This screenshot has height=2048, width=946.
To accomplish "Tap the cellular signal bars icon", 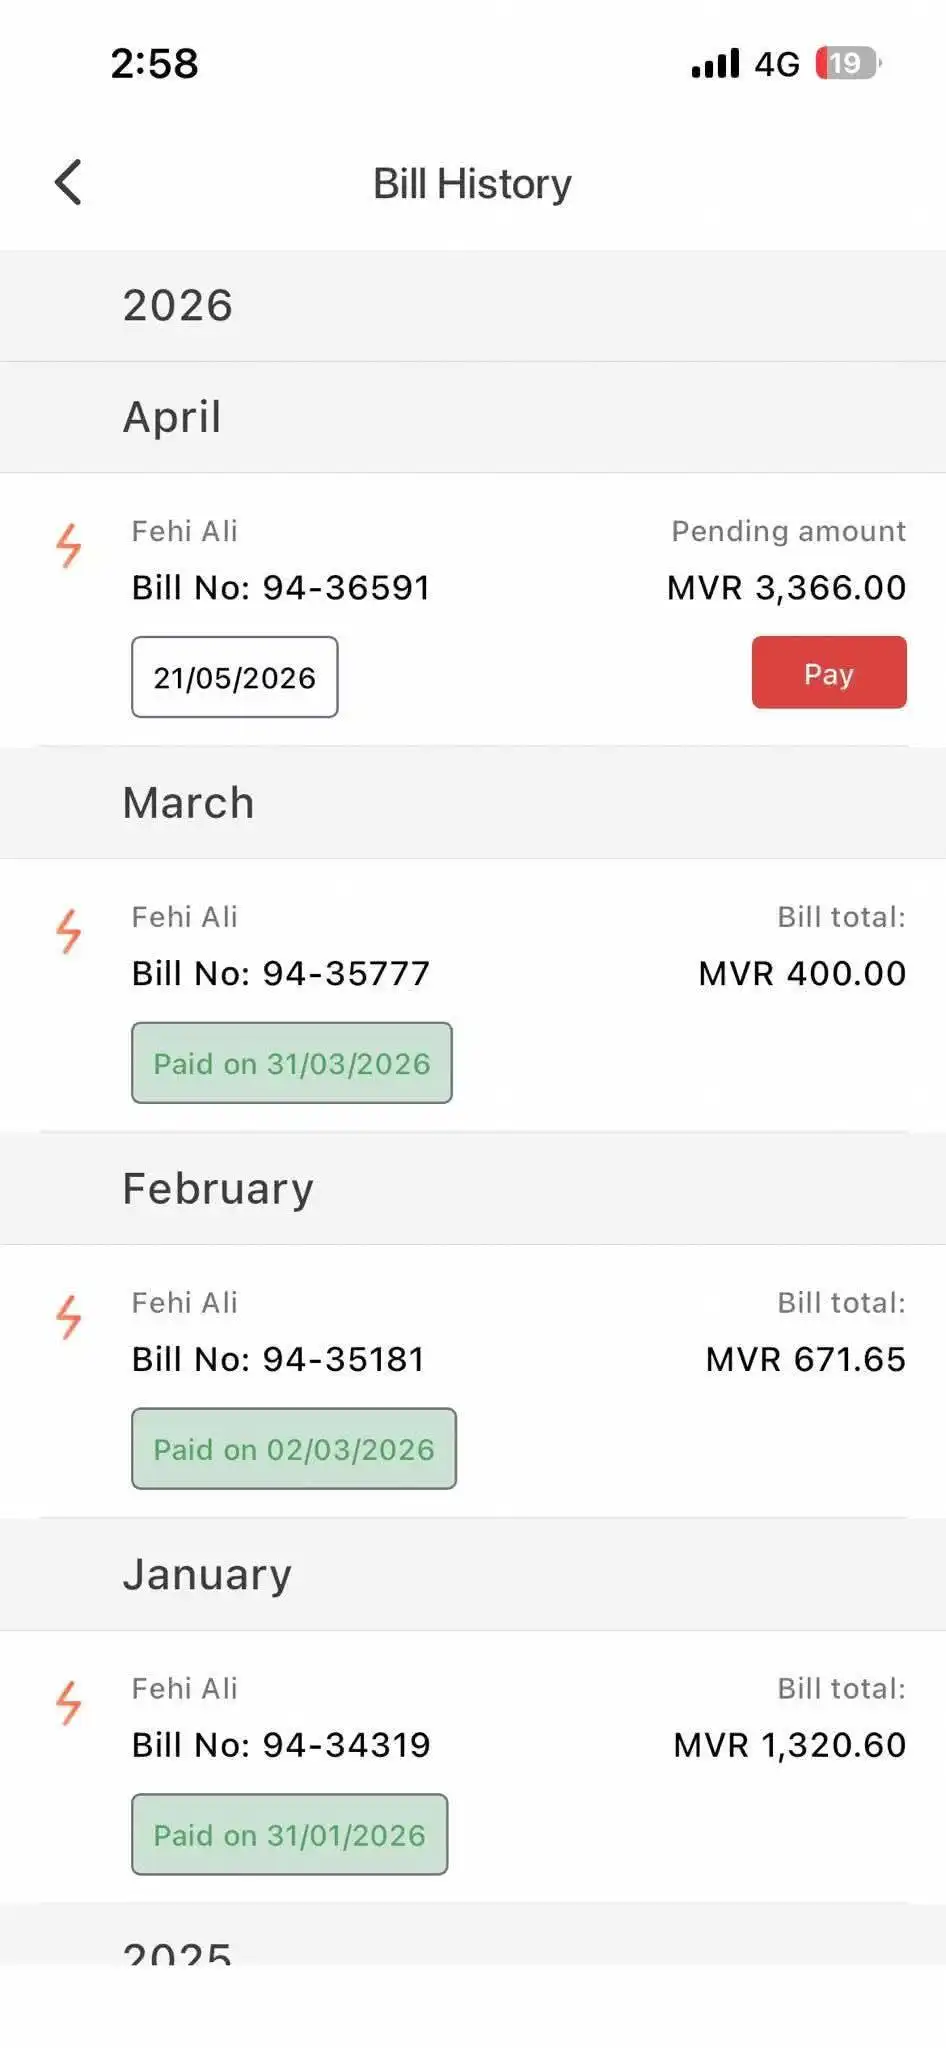I will [715, 64].
